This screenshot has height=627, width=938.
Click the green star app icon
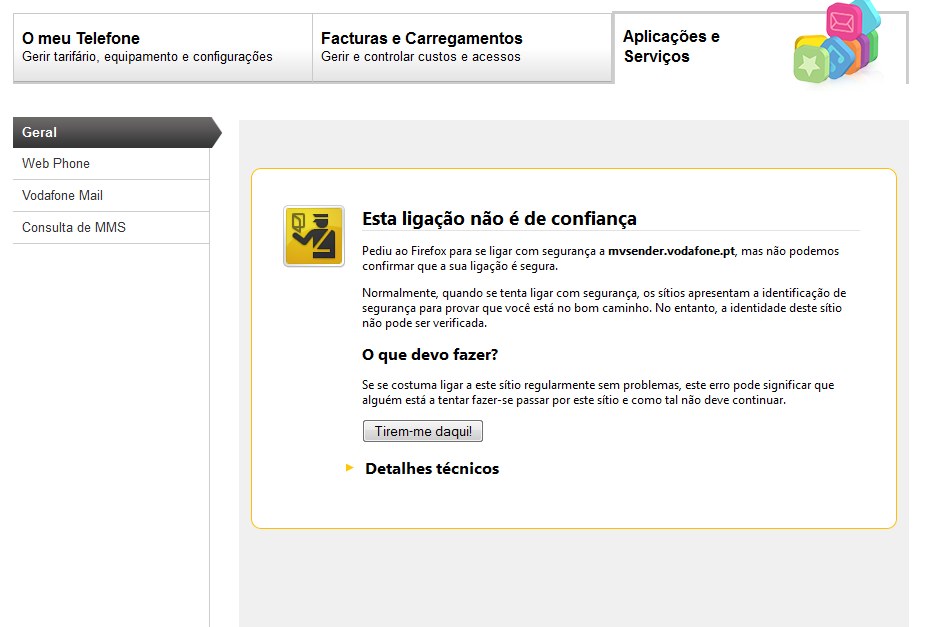(808, 65)
